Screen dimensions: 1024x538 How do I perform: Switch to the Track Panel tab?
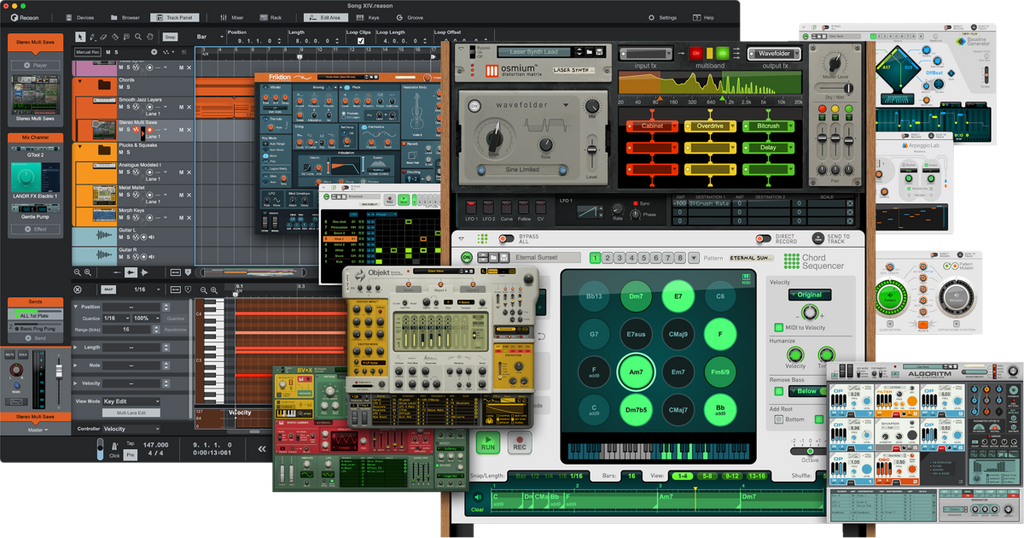point(175,18)
